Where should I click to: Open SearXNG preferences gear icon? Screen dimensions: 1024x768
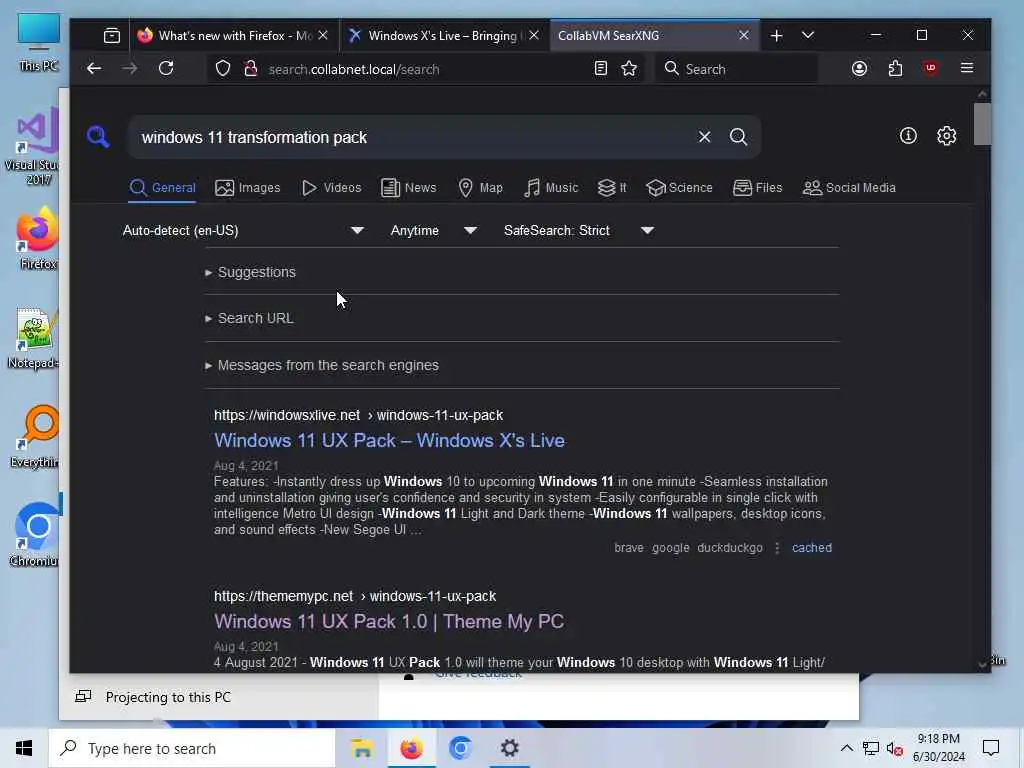coord(946,136)
